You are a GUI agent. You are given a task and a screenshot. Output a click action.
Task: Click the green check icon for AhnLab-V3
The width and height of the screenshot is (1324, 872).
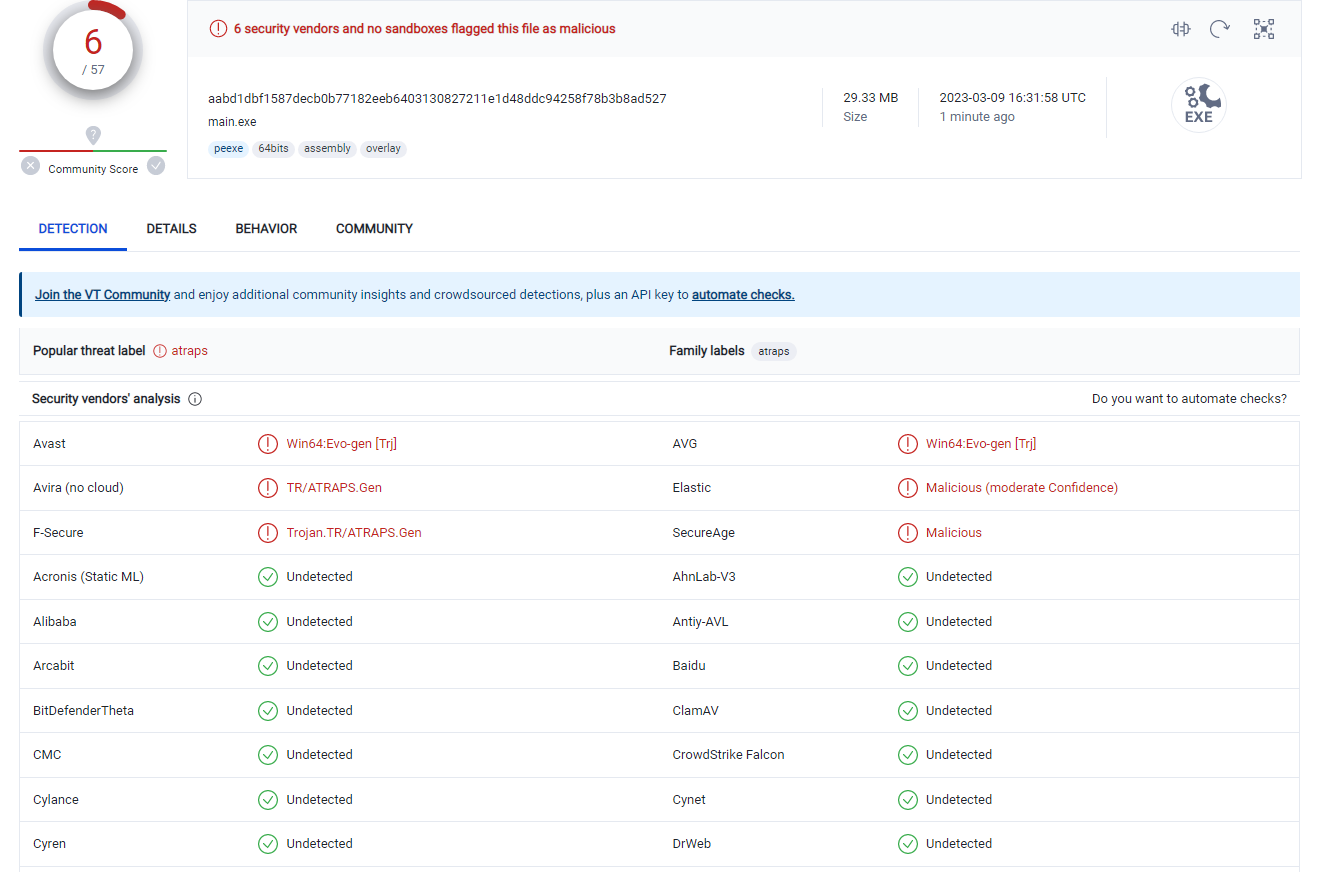click(907, 577)
